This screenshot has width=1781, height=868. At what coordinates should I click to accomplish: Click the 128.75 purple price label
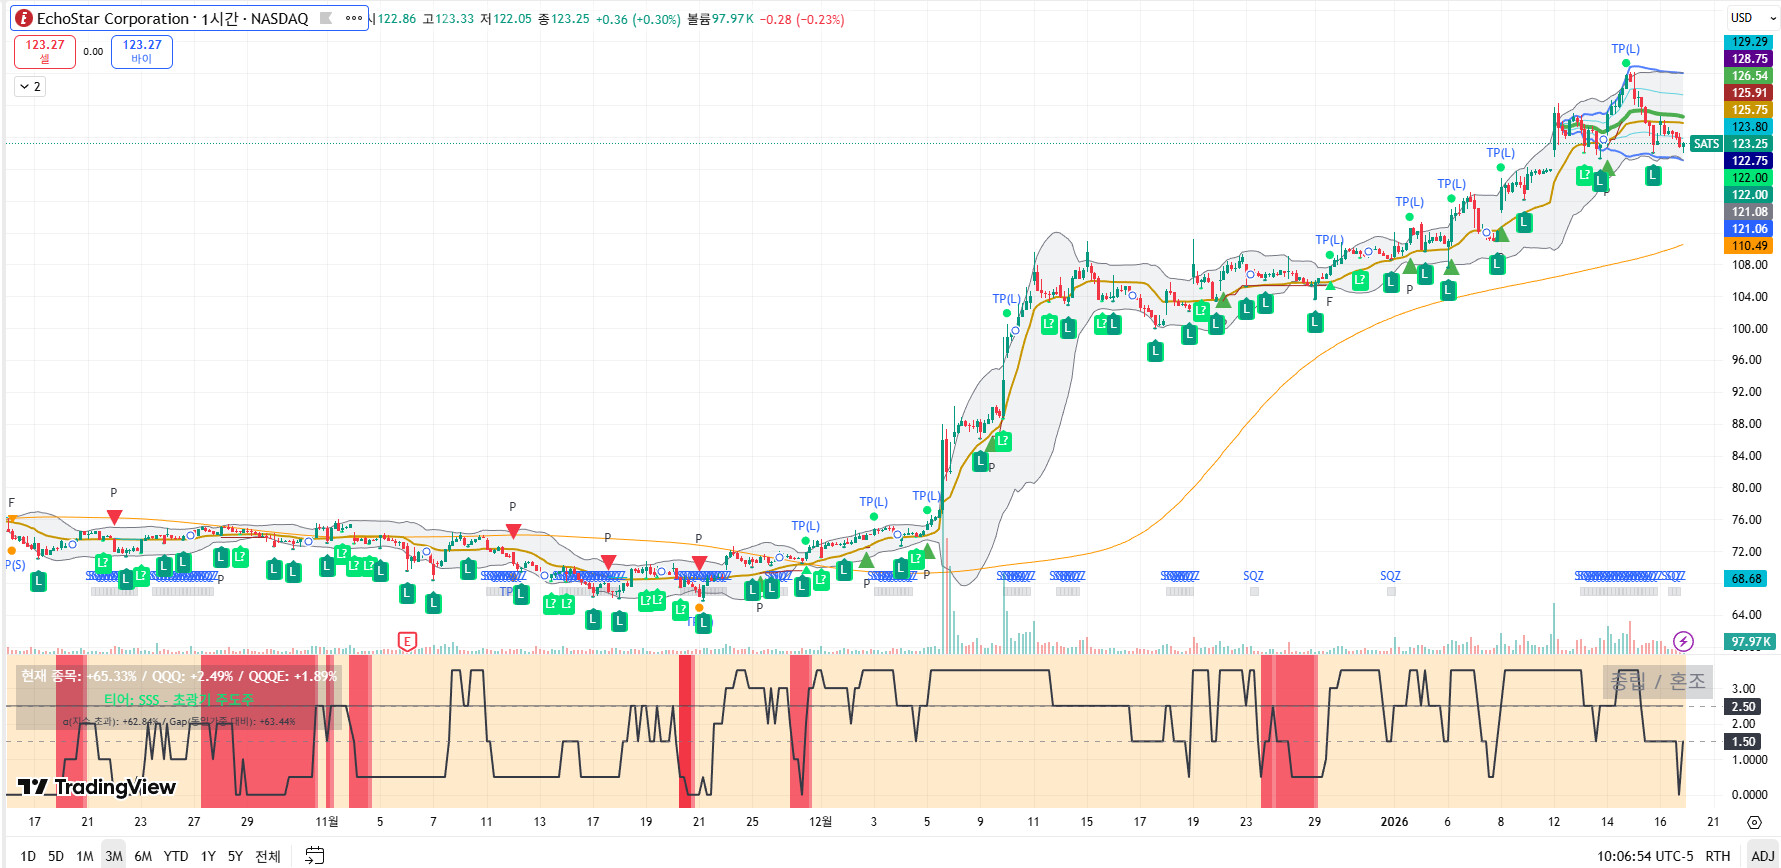tap(1750, 59)
